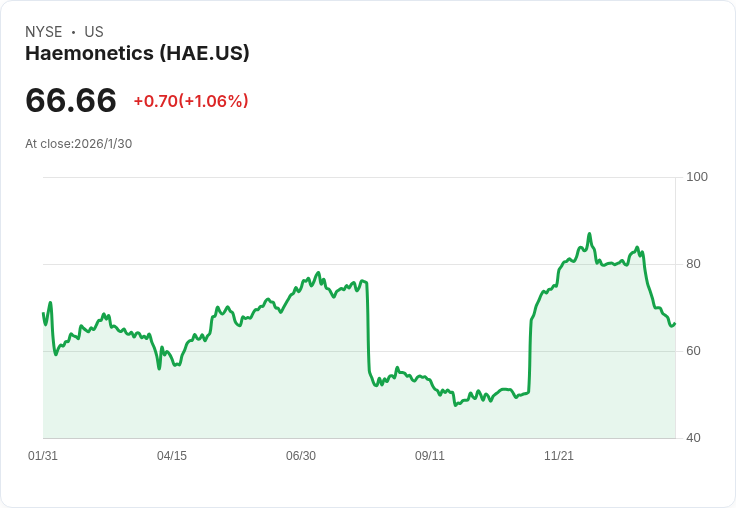Viewport: 736px width, 508px height.
Task: Click the 11/21 date marker
Action: [x=559, y=456]
